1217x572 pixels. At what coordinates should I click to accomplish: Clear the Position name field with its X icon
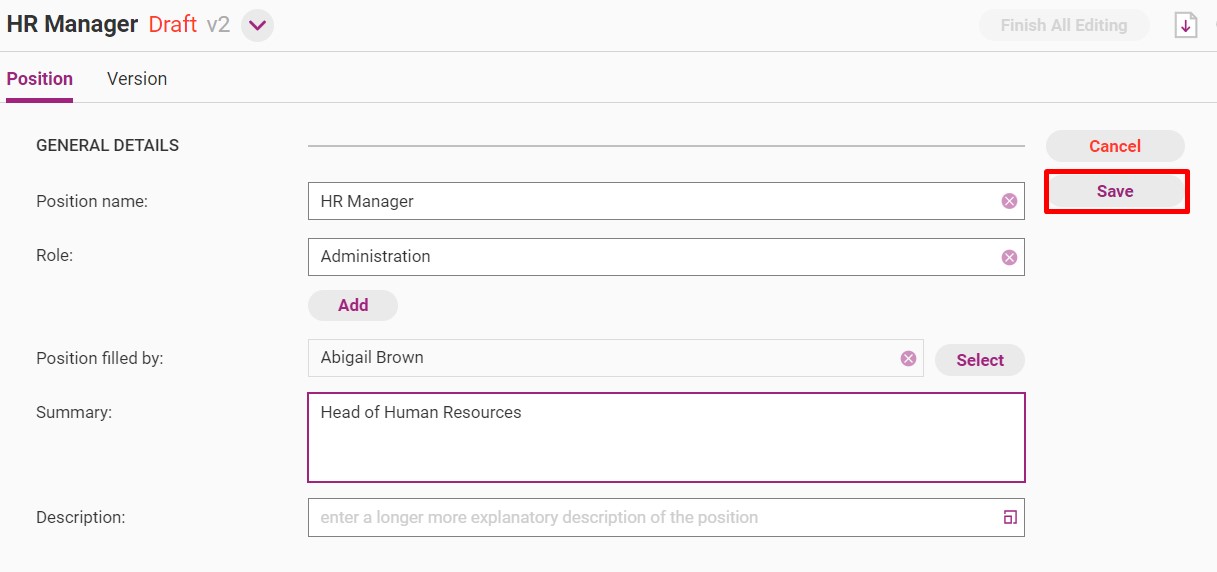pos(1009,201)
